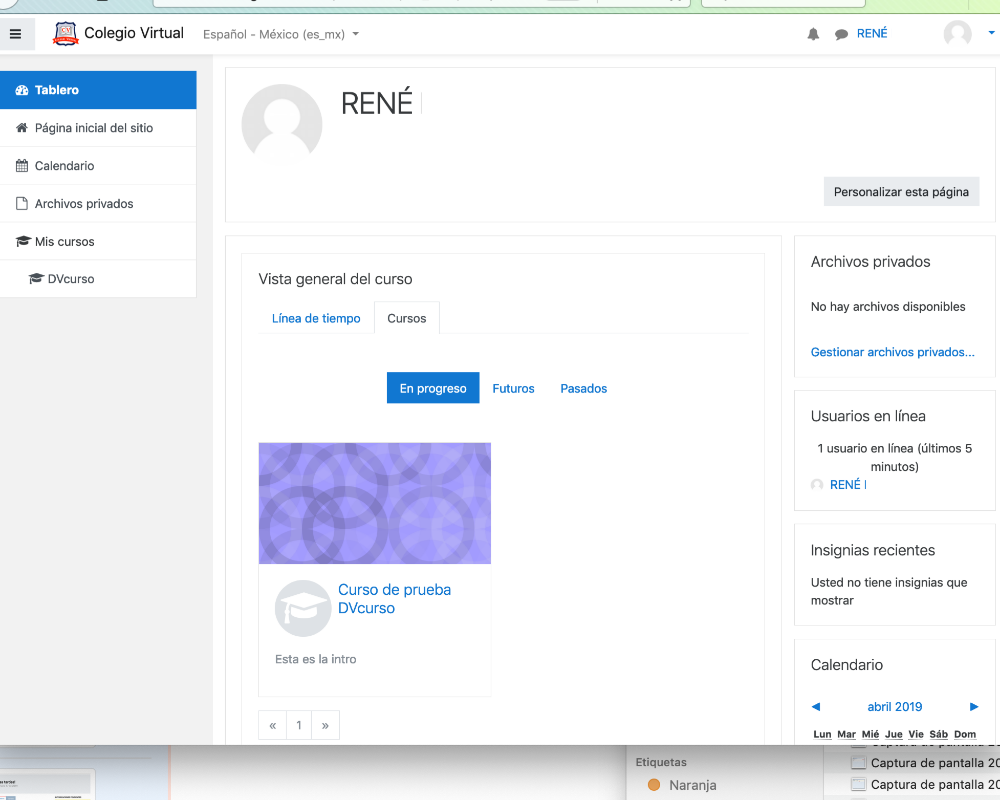
Task: Click the purple course image thumbnail
Action: coord(374,503)
